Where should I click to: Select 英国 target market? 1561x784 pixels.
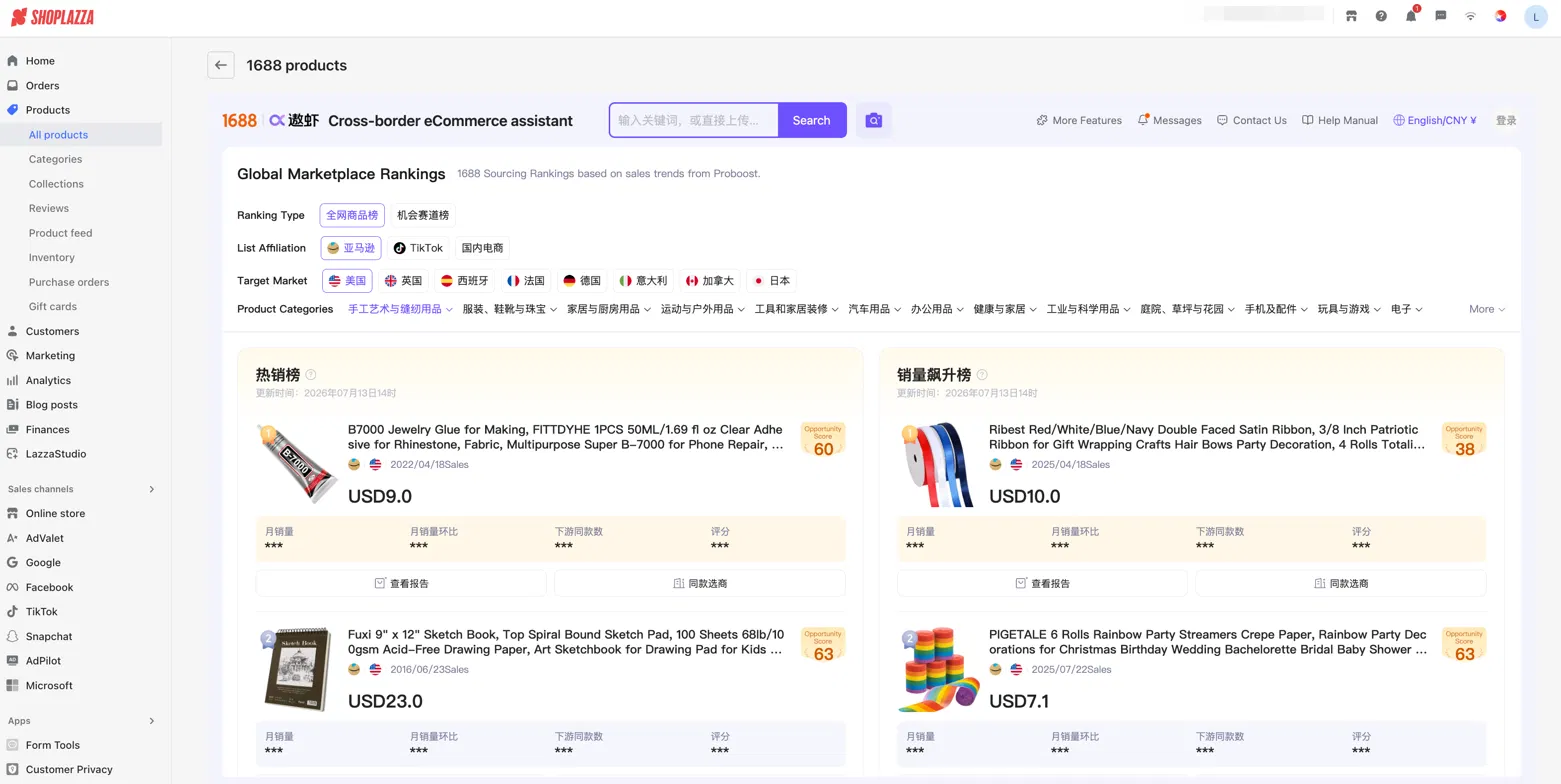[404, 281]
